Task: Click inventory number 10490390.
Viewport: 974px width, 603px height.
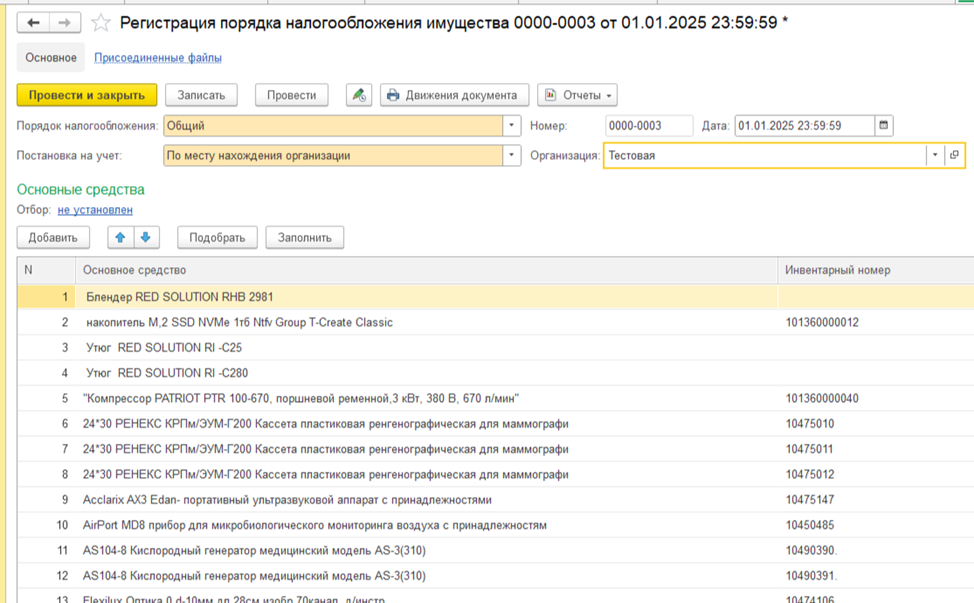Action: [811, 551]
